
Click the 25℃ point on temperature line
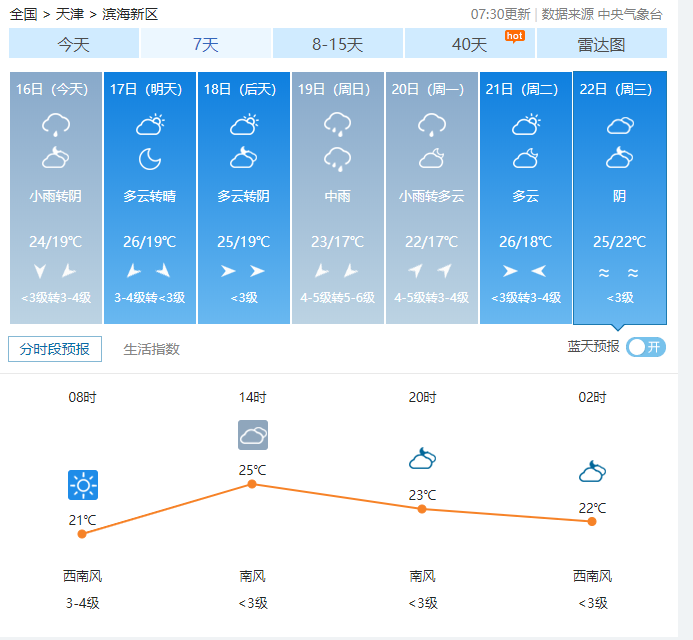252,484
